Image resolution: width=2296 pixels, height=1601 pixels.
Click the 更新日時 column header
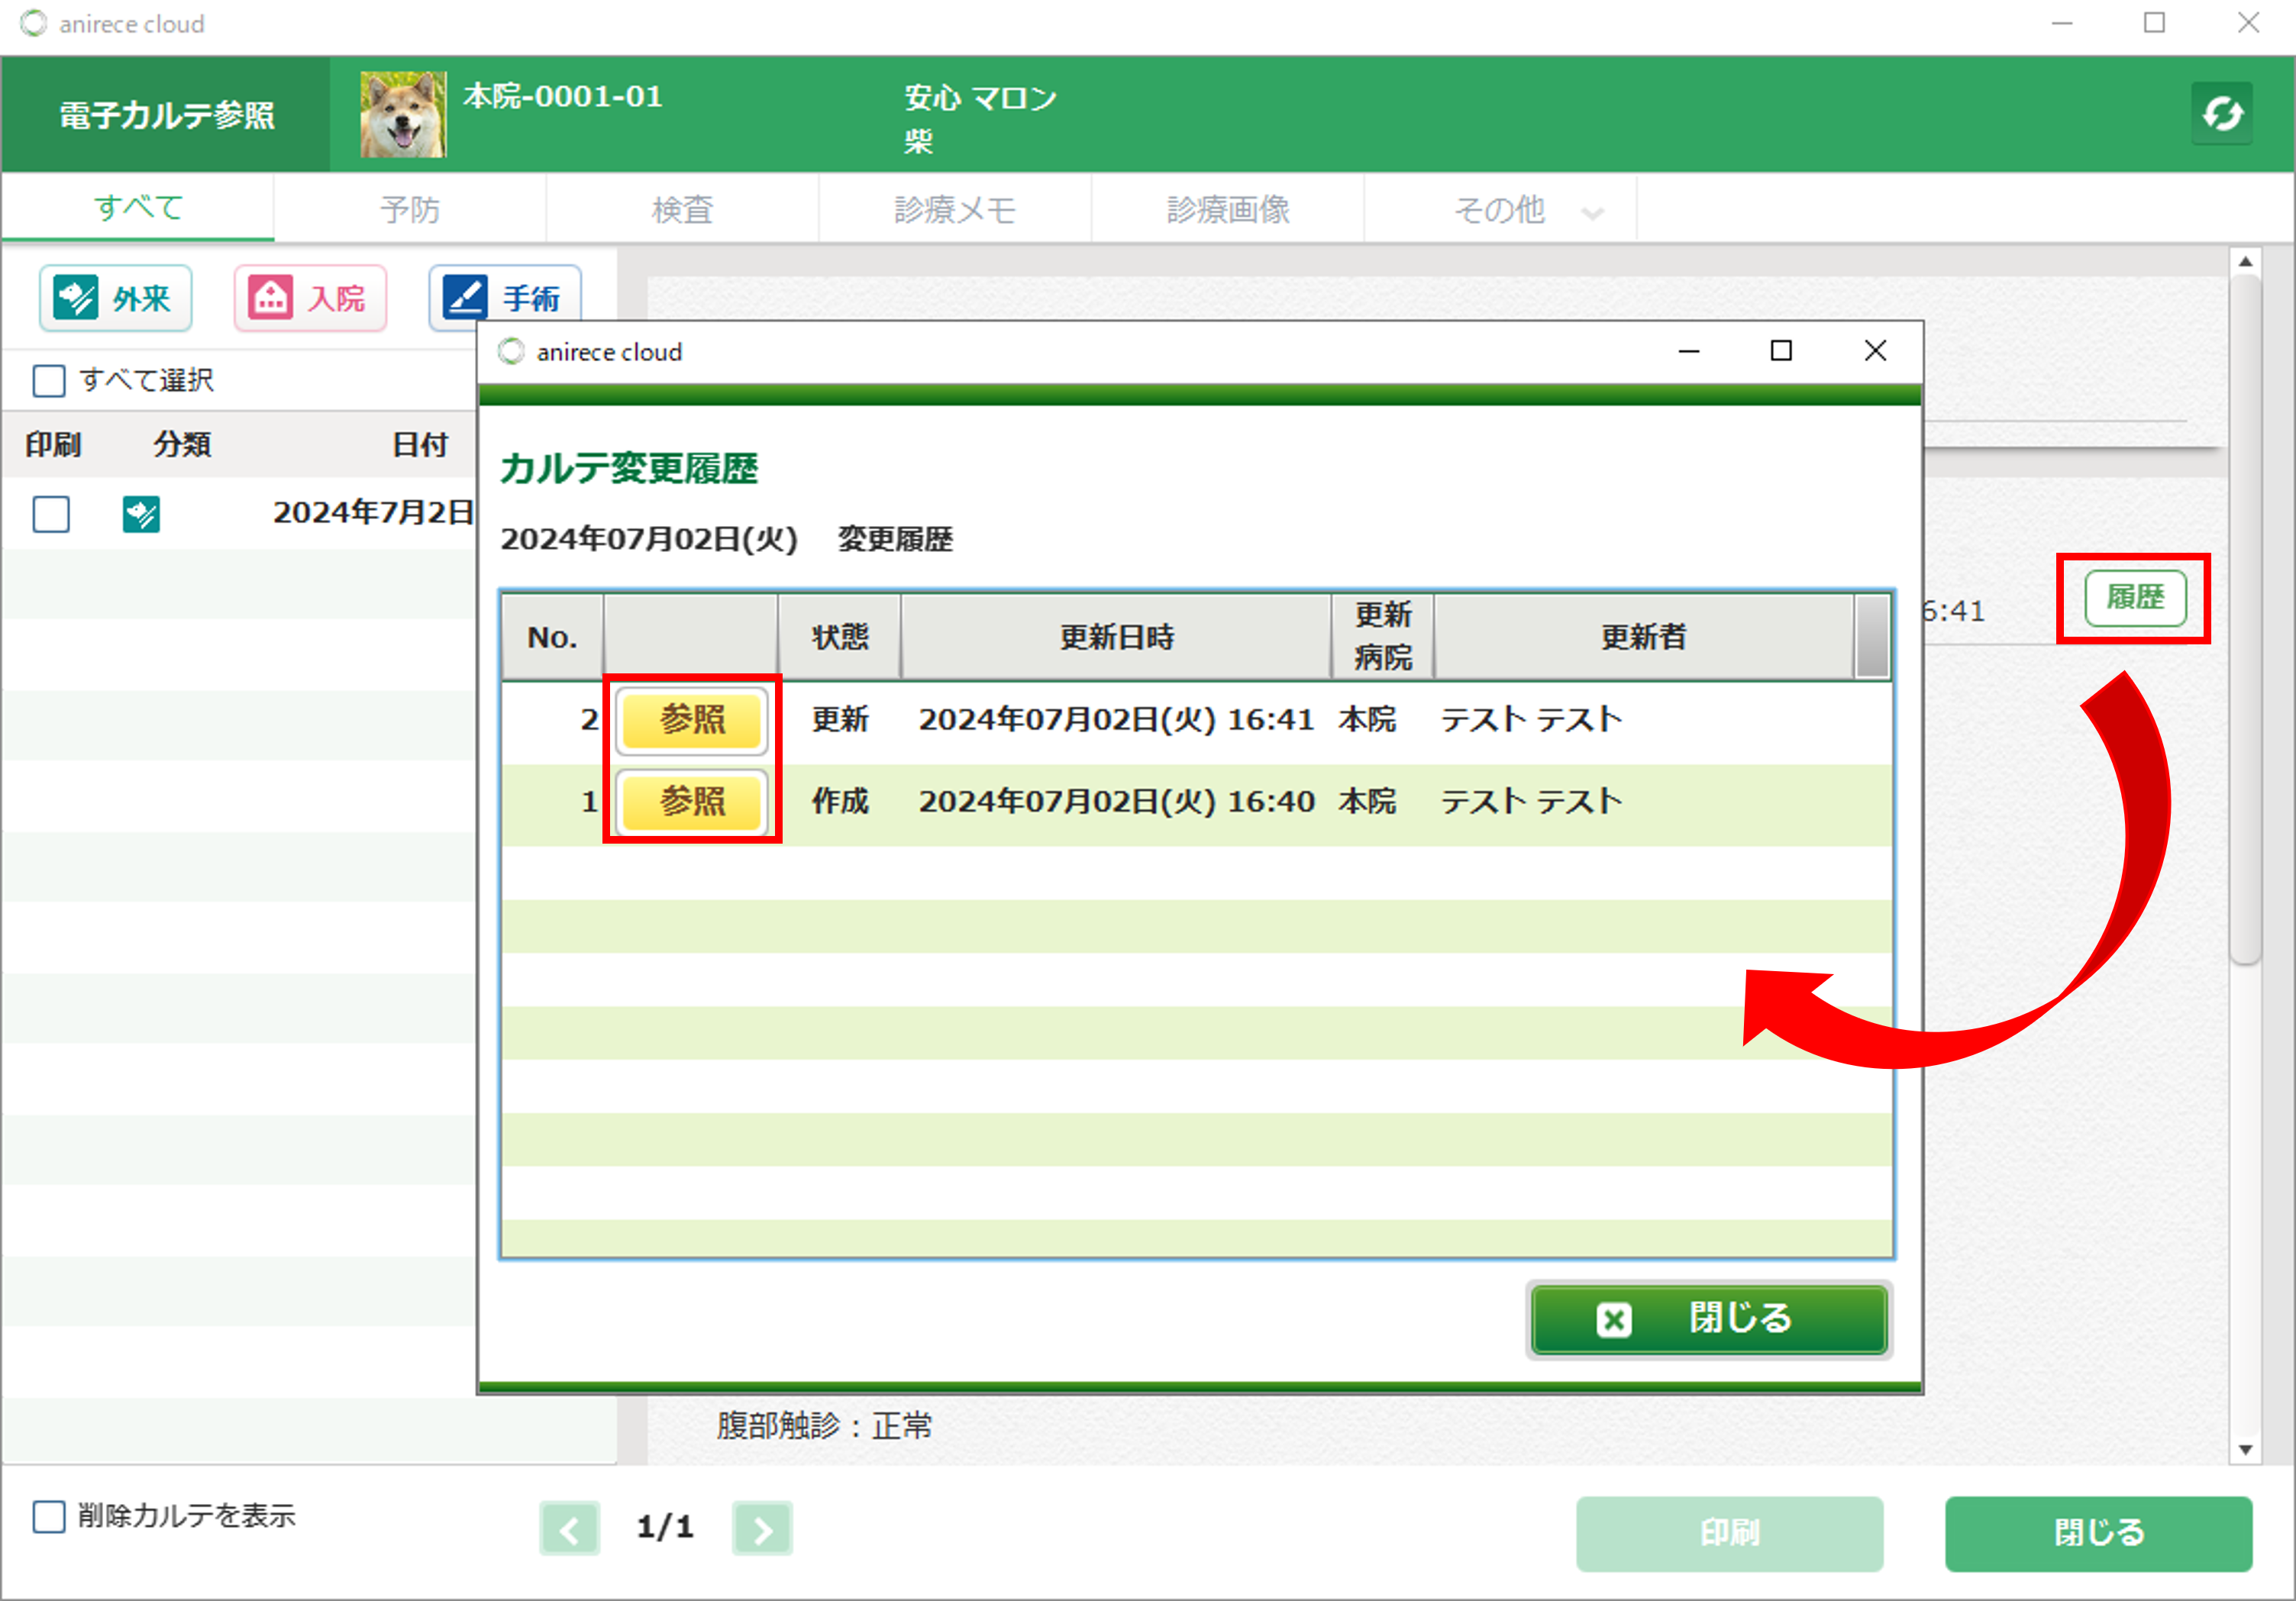point(1116,637)
